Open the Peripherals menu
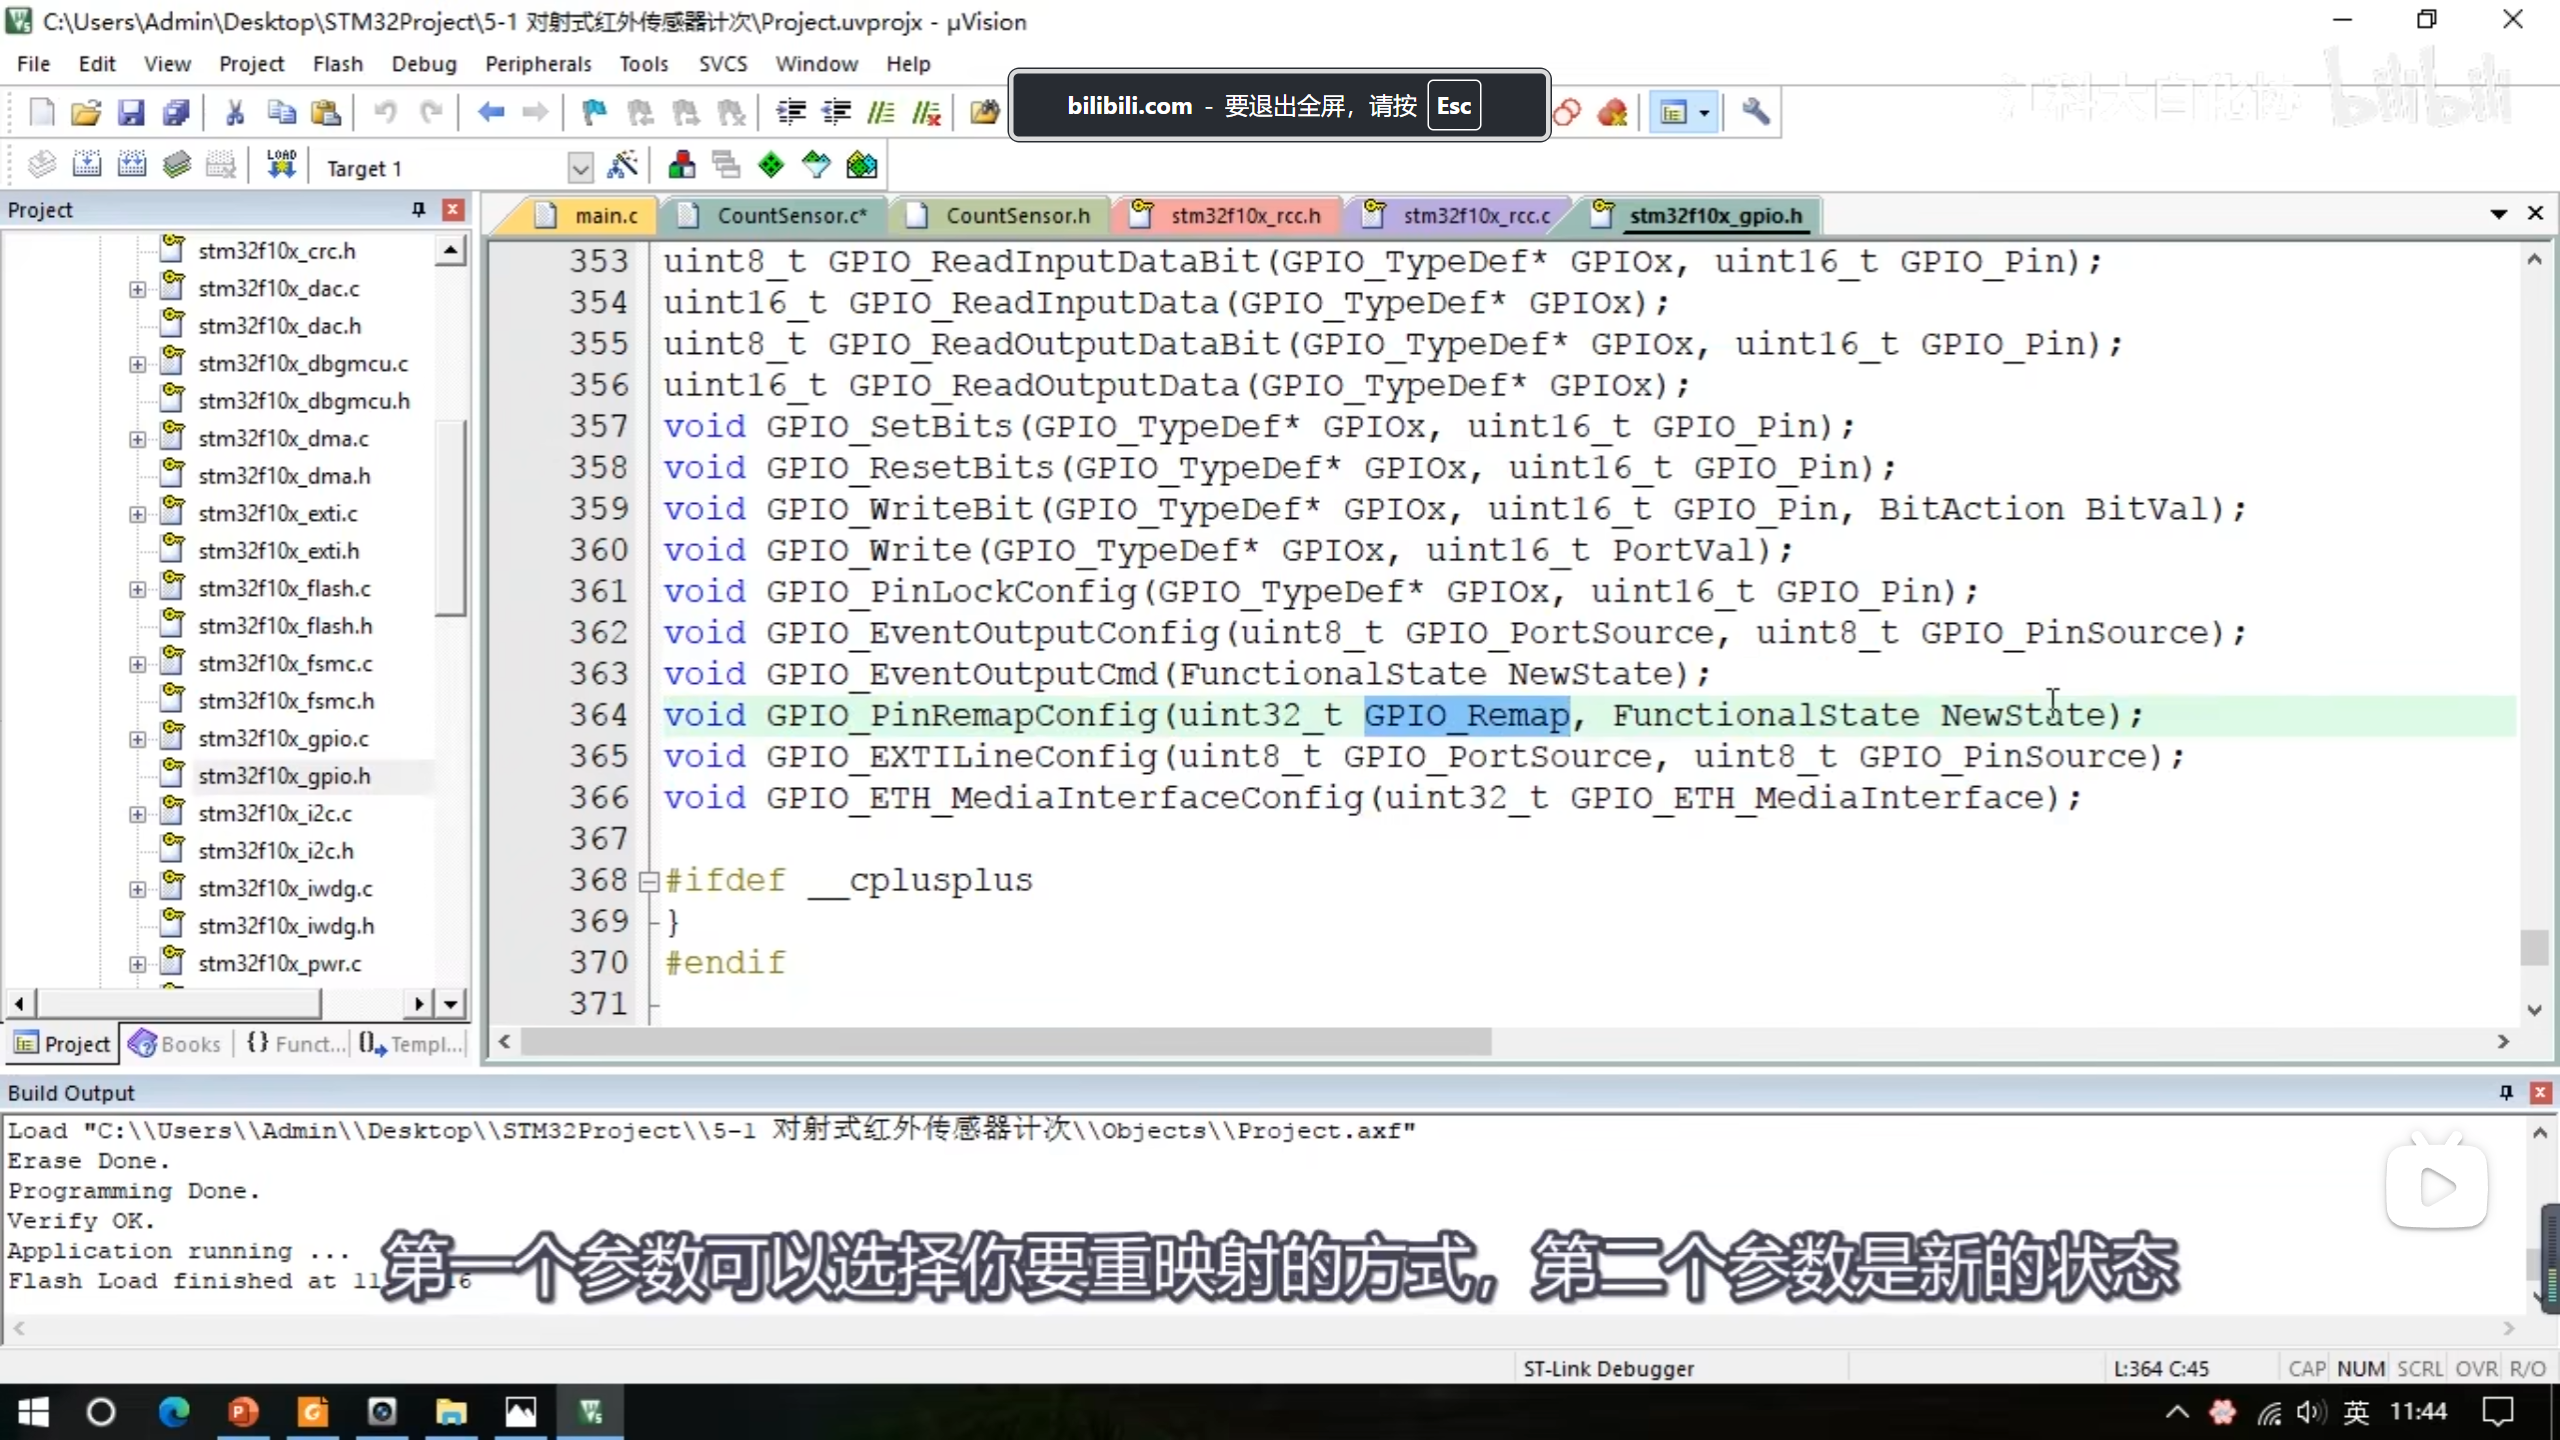The width and height of the screenshot is (2560, 1440). pos(538,64)
